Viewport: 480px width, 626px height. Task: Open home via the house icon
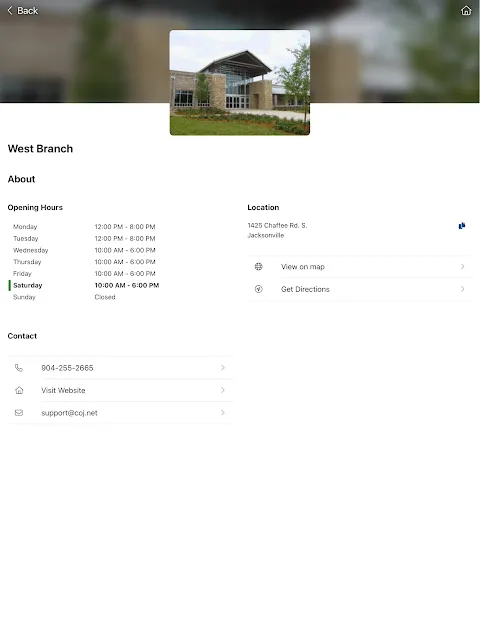[466, 10]
